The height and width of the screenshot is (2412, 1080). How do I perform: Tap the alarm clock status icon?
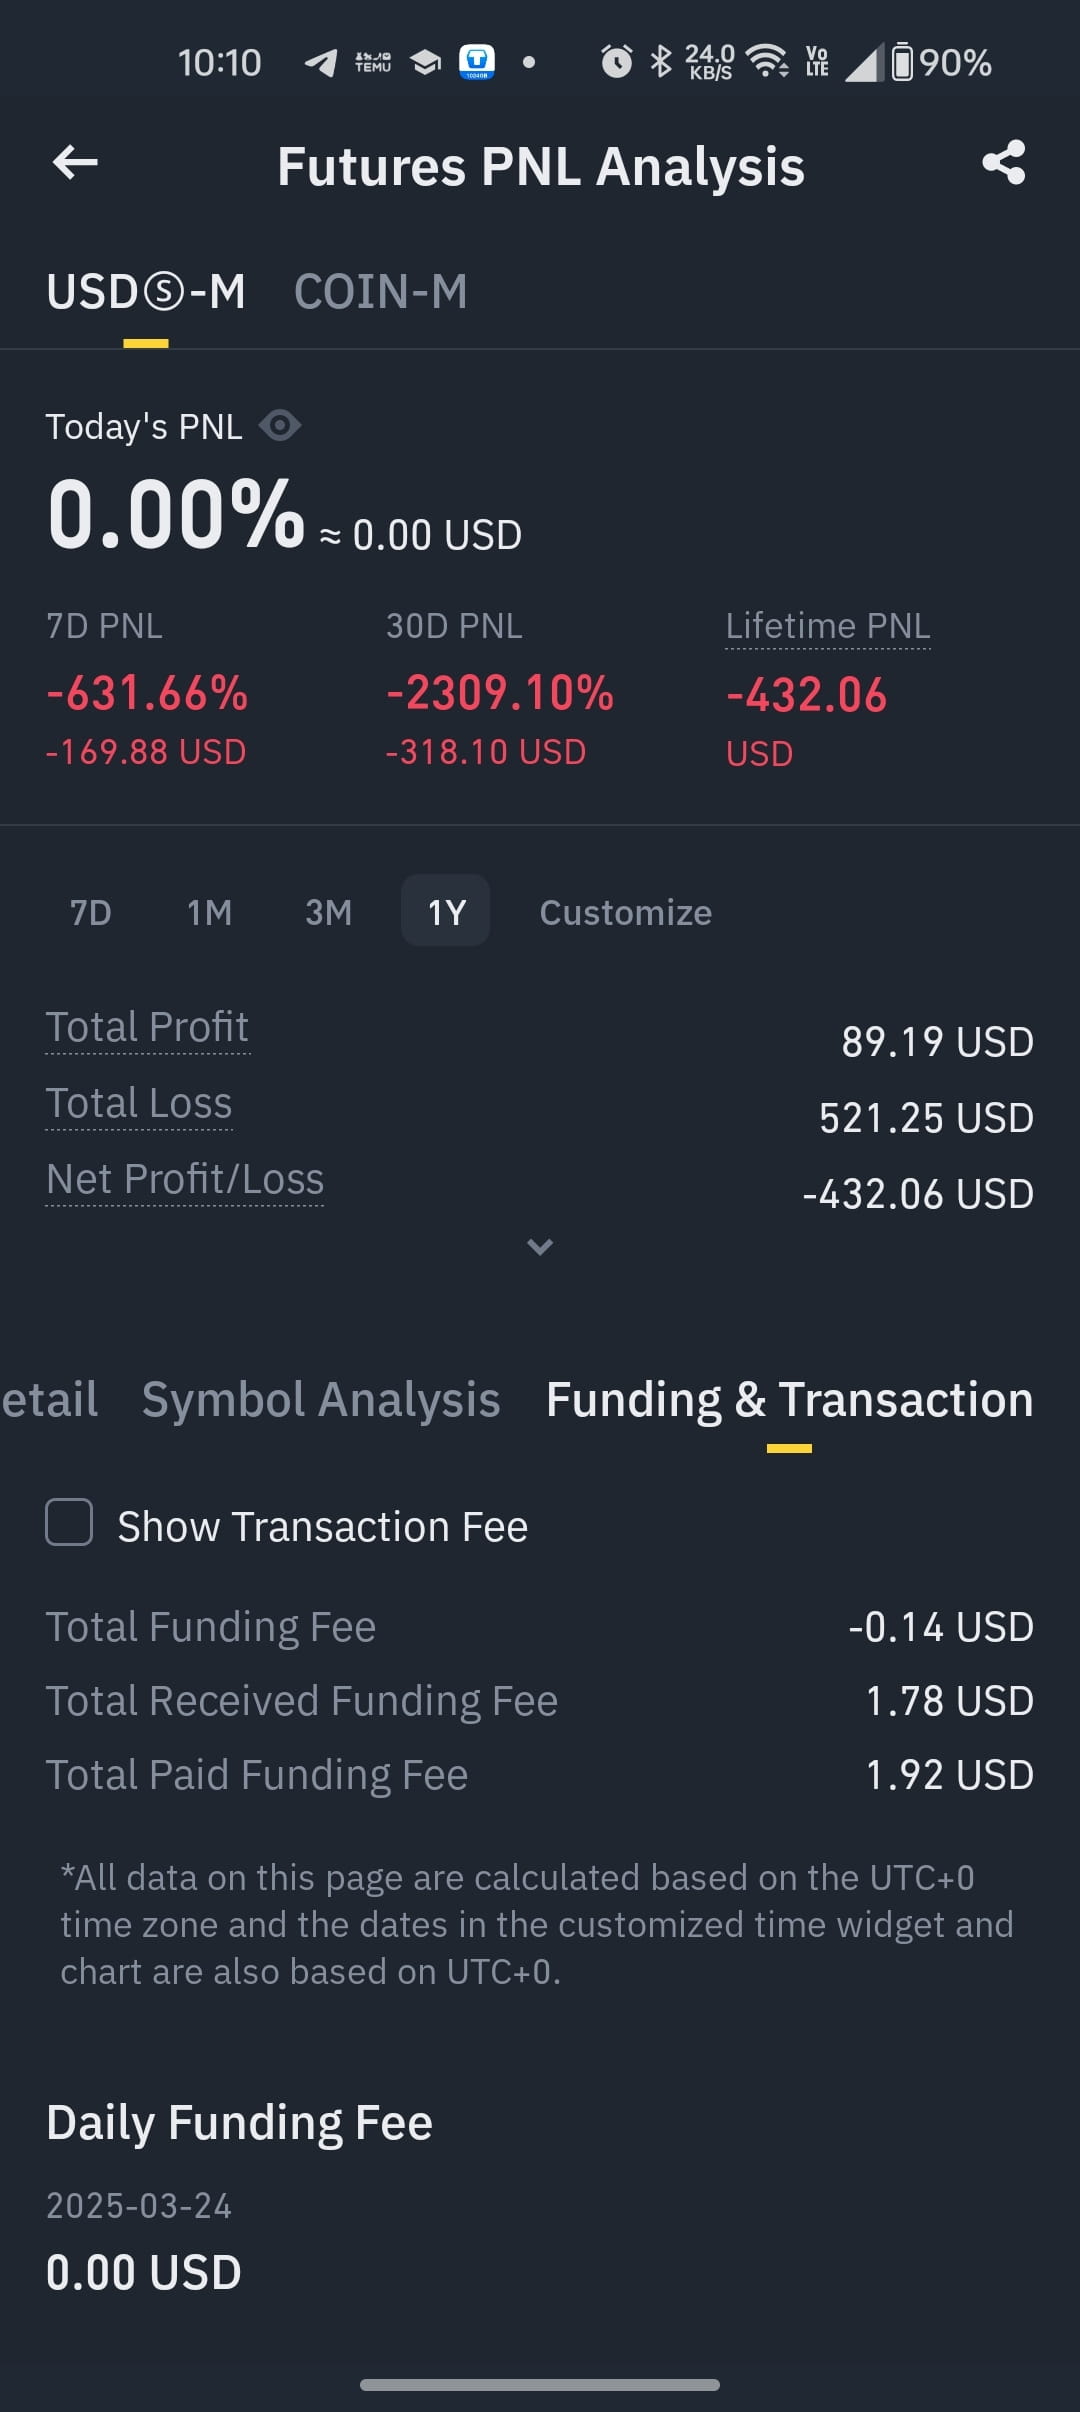(x=616, y=62)
